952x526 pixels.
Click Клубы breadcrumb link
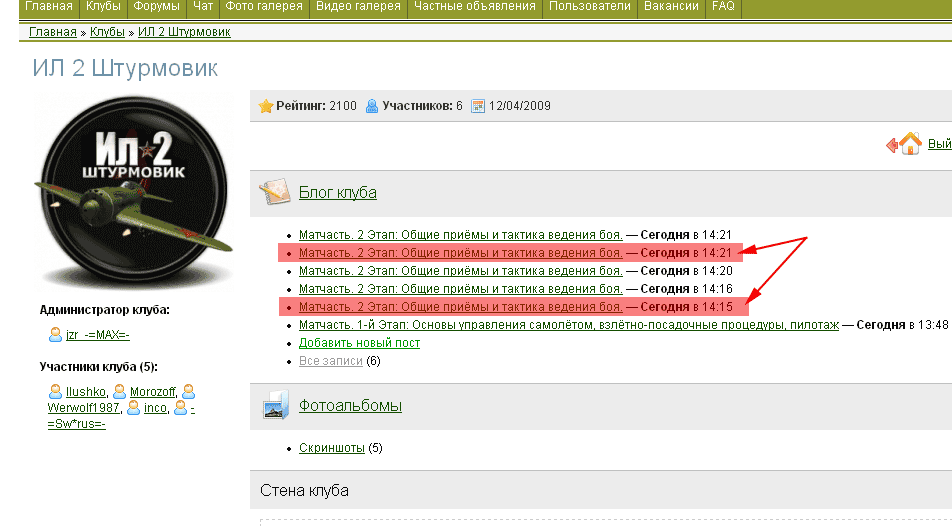click(x=107, y=32)
